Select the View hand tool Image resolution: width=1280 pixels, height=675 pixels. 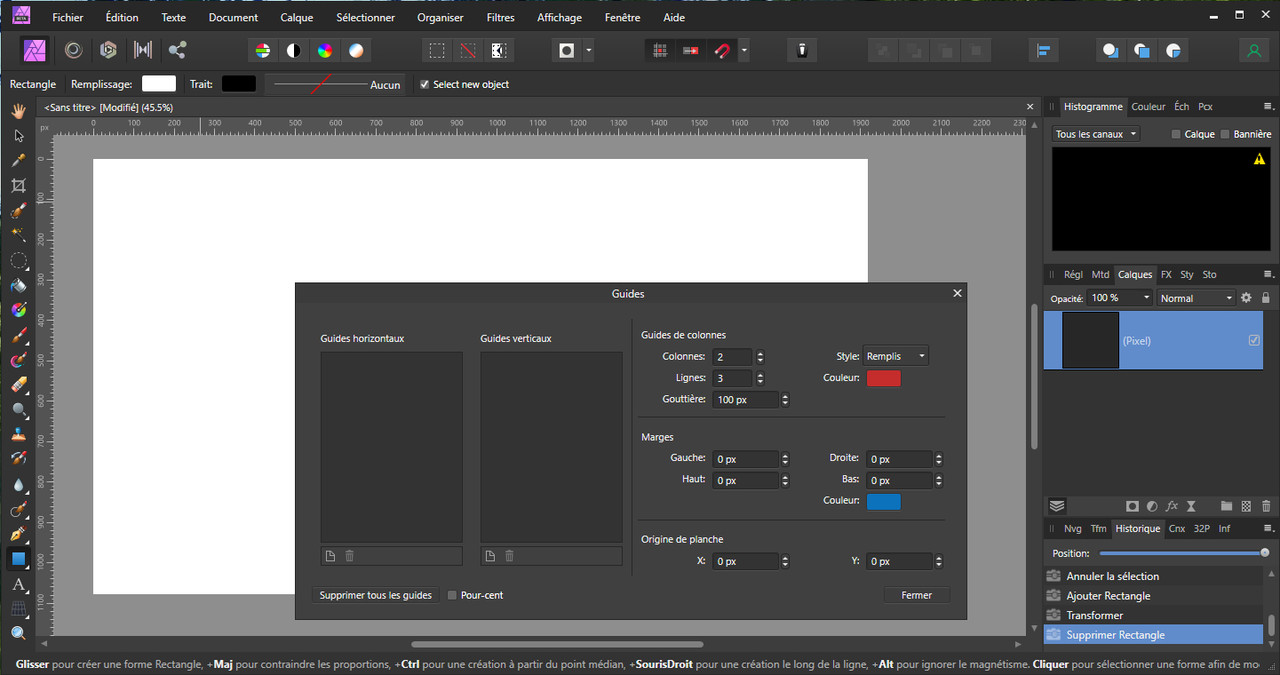(18, 110)
